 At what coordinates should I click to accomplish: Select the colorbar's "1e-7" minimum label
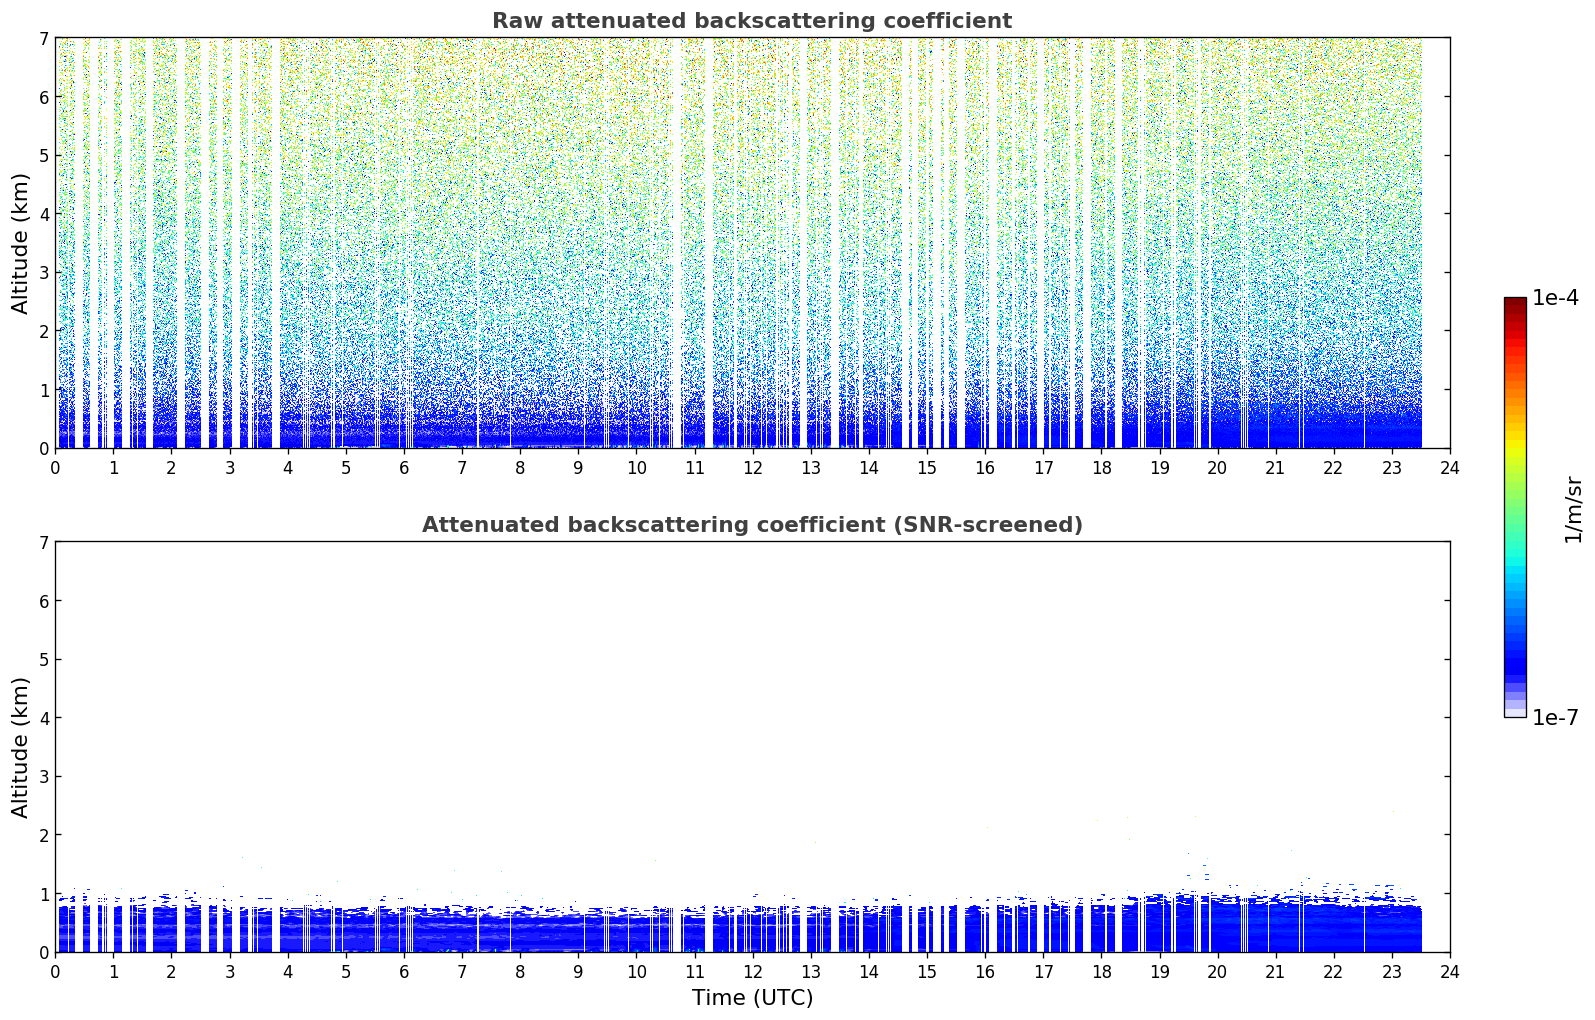point(1555,717)
